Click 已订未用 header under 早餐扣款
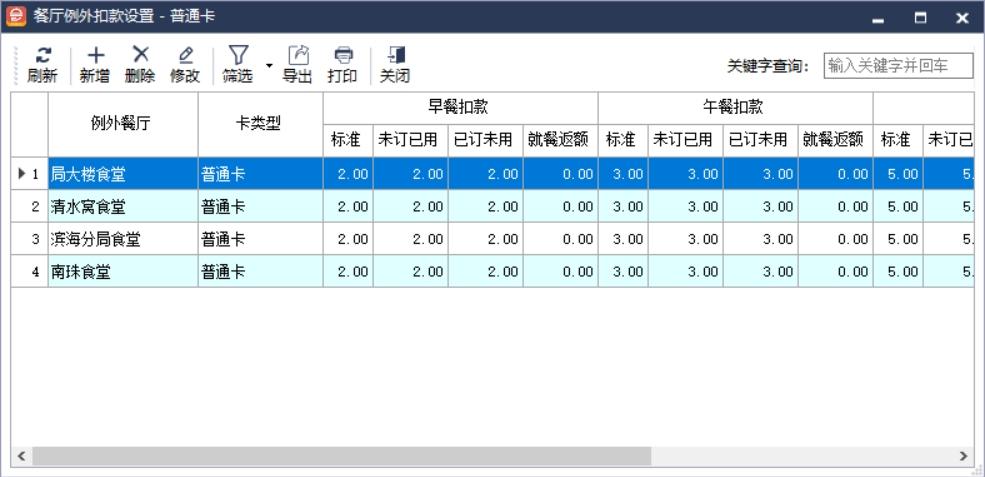Screen dimensions: 985x477 pyautogui.click(x=486, y=141)
